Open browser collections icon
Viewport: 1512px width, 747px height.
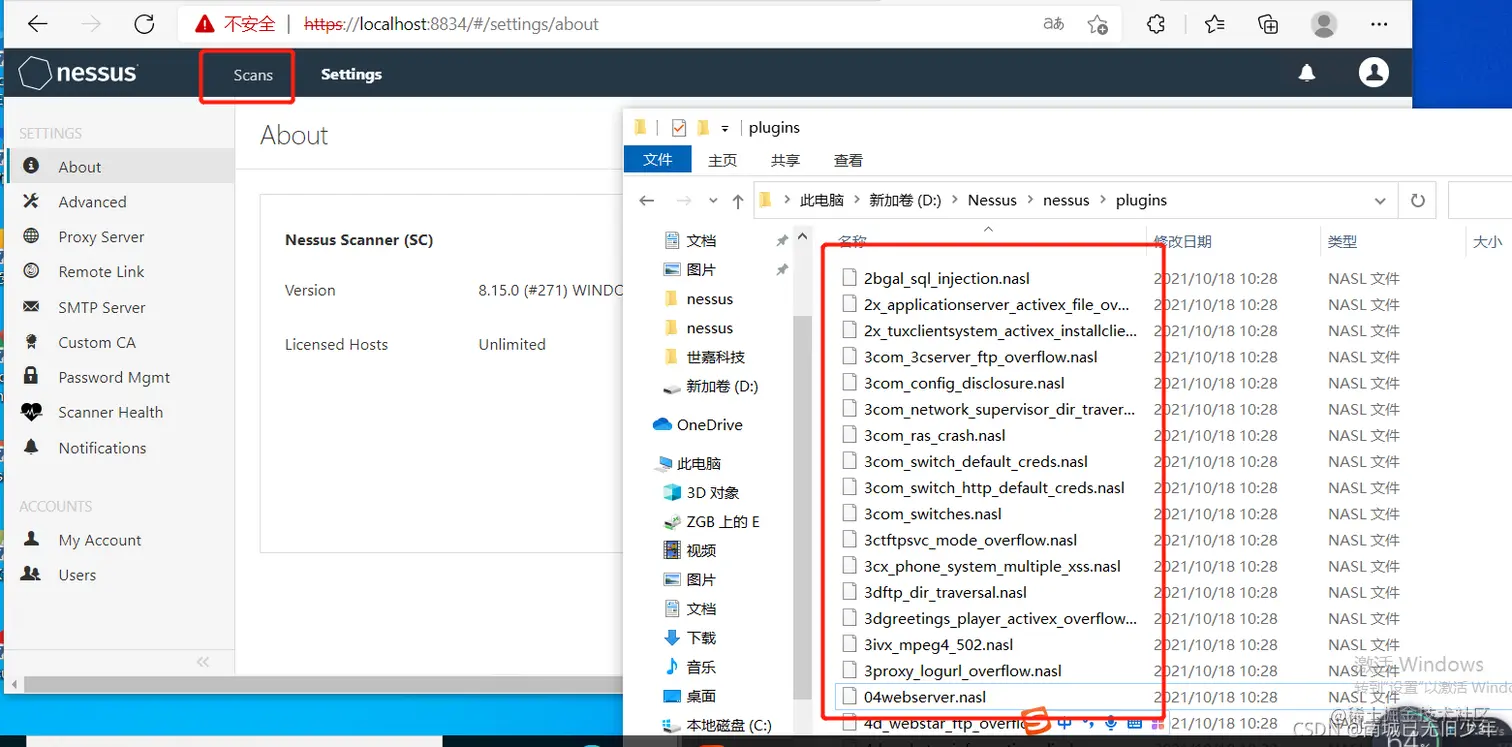1268,24
